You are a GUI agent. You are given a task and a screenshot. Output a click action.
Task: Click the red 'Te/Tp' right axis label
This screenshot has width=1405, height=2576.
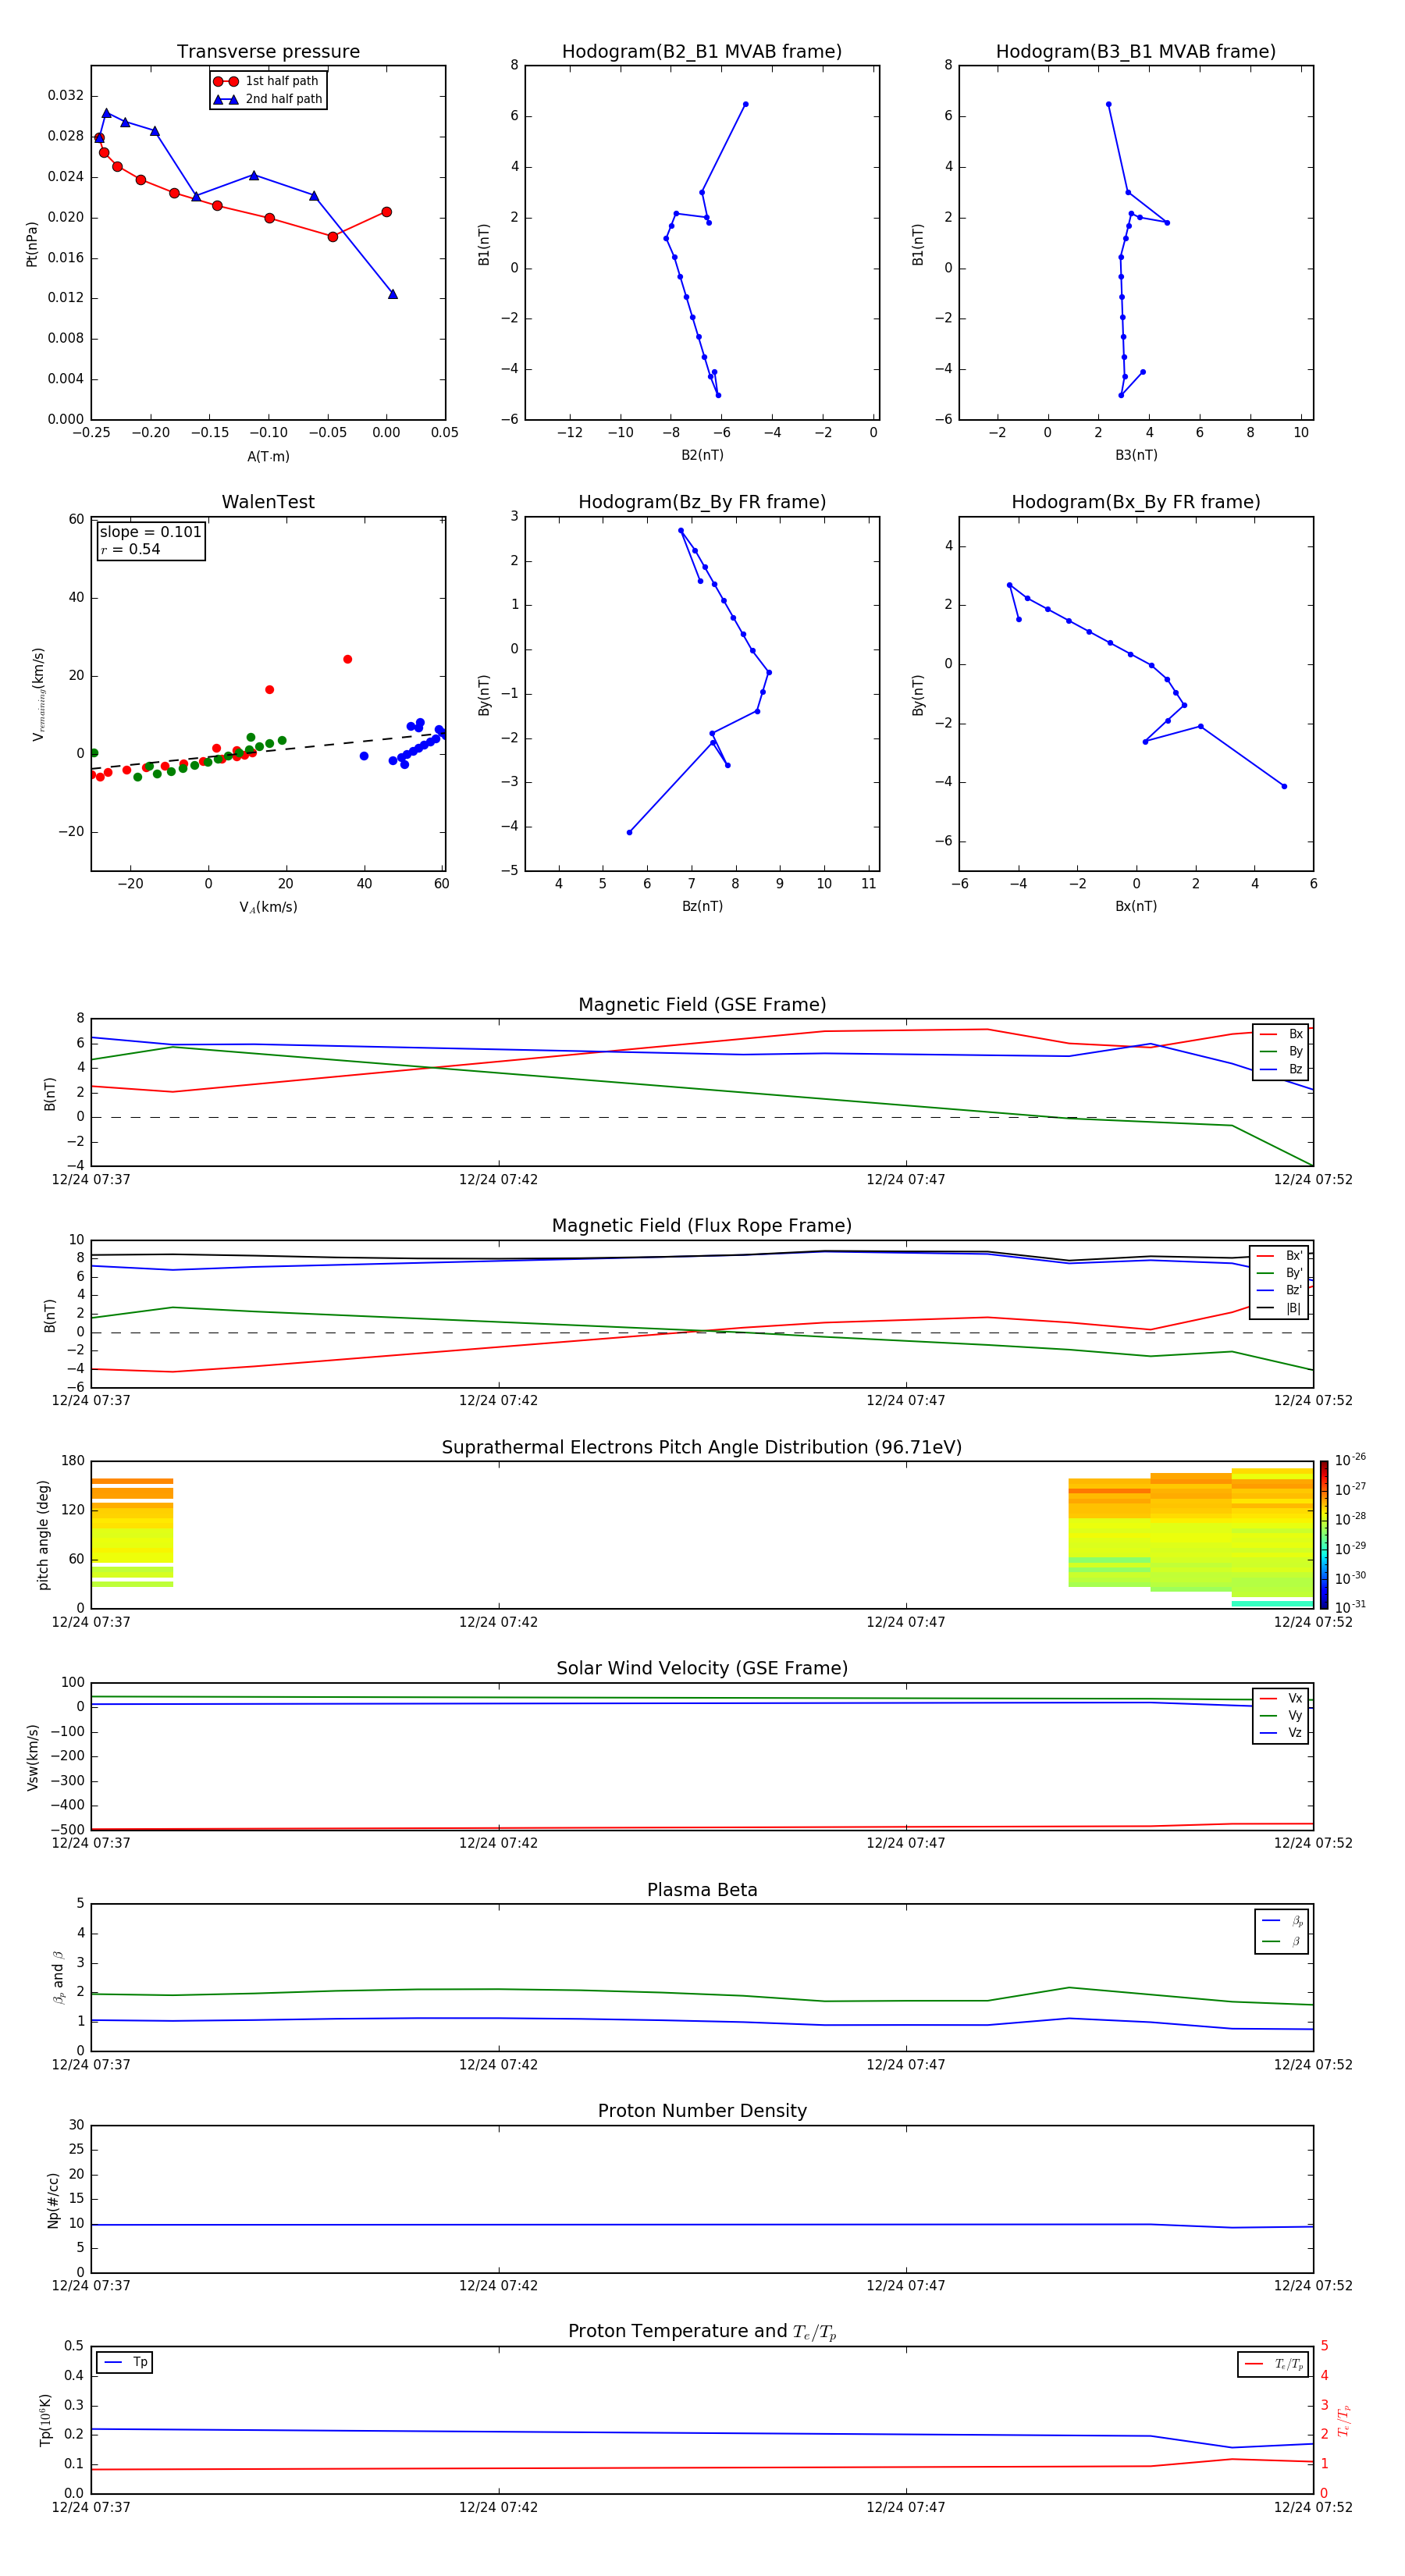click(1344, 2420)
